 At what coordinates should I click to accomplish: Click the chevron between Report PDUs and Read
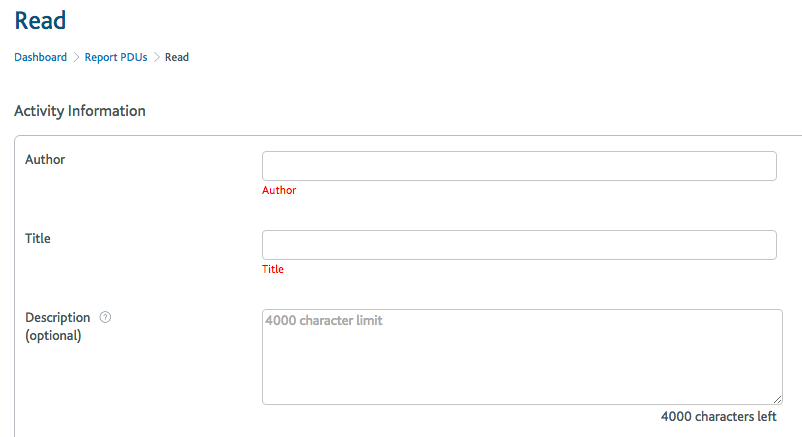(157, 57)
